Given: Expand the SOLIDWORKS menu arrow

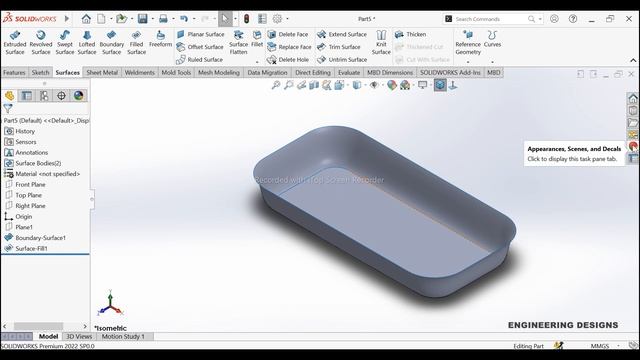Looking at the screenshot, I should click(67, 18).
